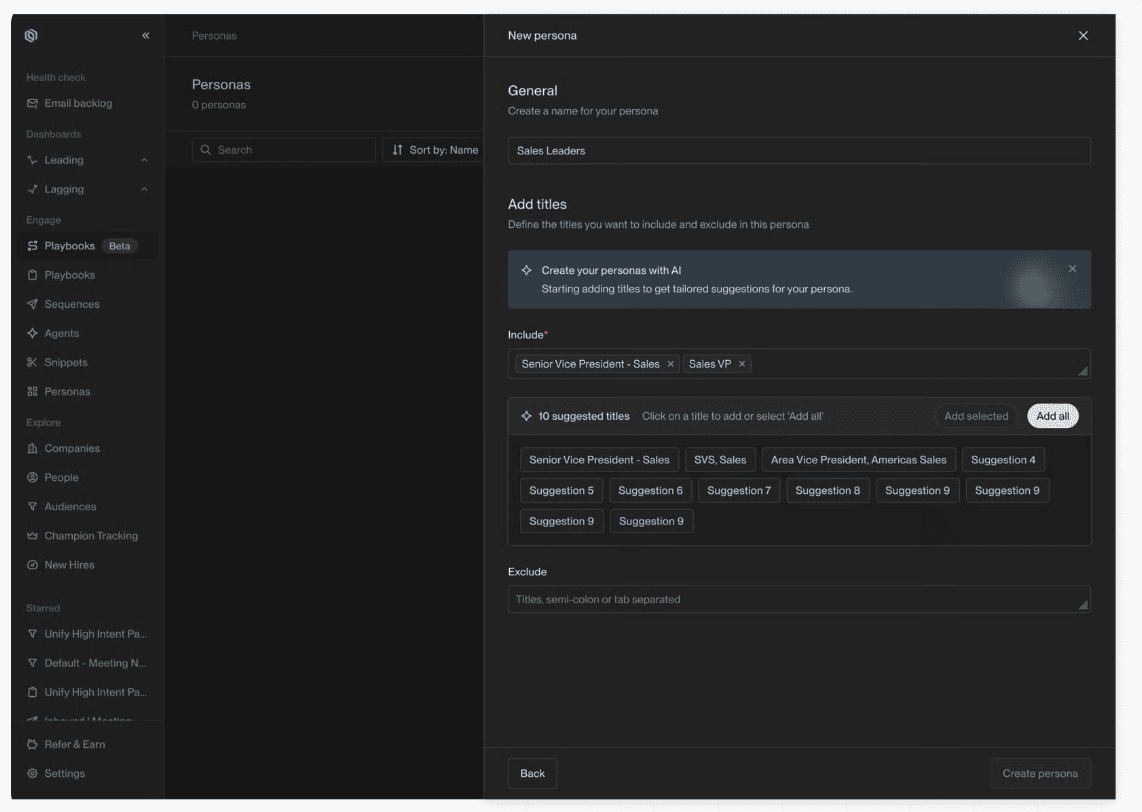Viewport: 1142px width, 812px height.
Task: Expand the Lagging dashboards chevron
Action: click(144, 189)
